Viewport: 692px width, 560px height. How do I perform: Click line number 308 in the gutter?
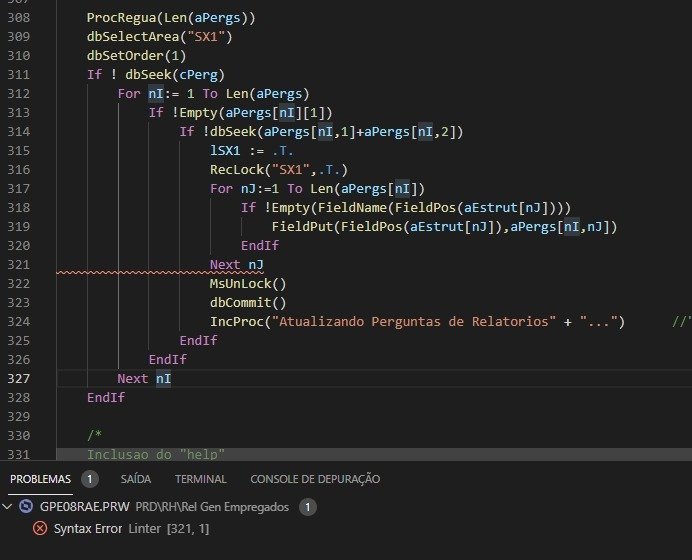coord(19,18)
